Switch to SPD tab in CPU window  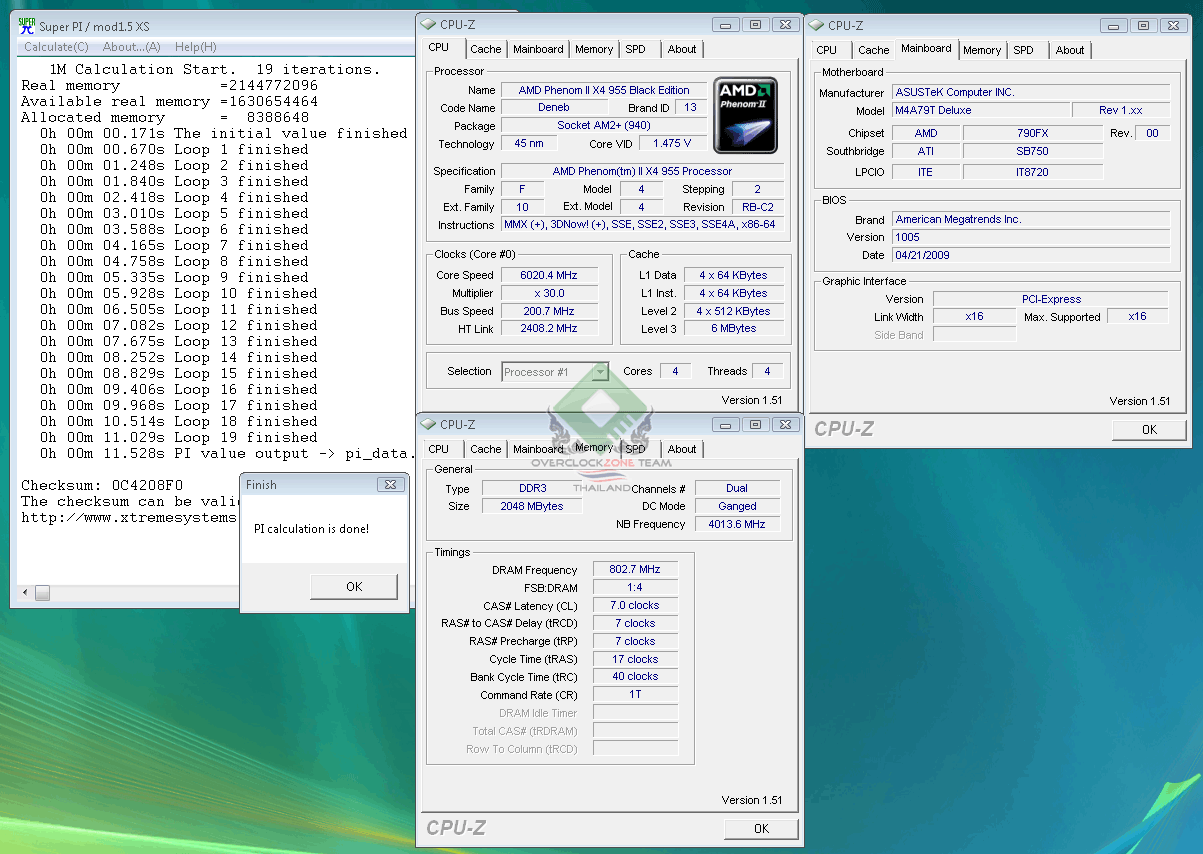tap(636, 49)
